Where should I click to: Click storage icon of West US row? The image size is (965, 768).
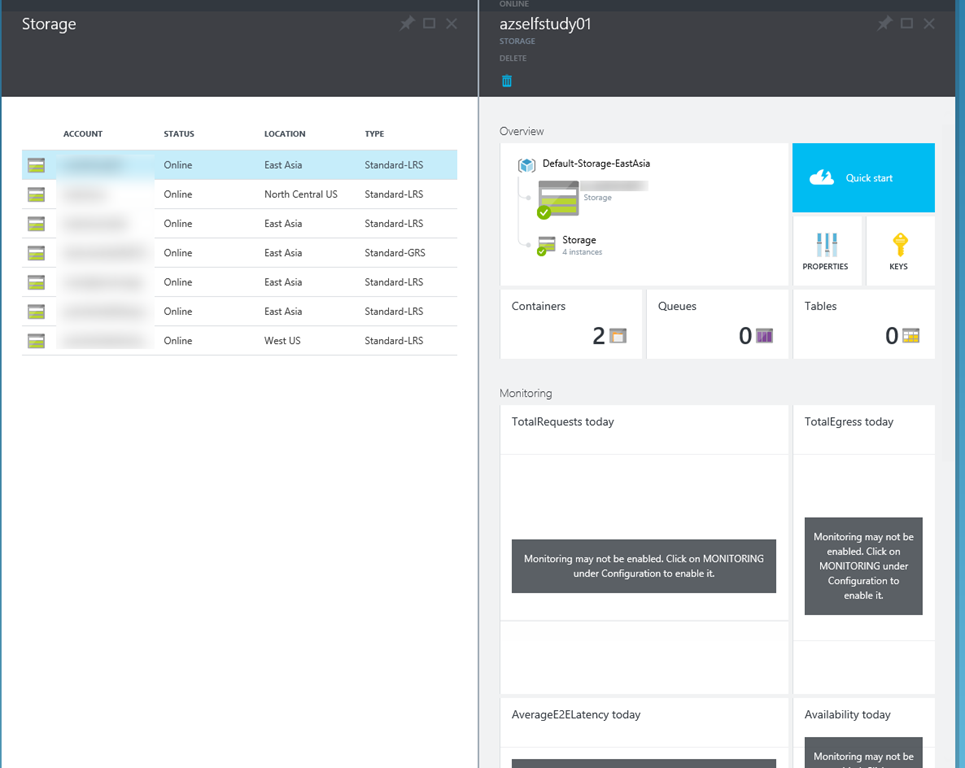point(36,341)
